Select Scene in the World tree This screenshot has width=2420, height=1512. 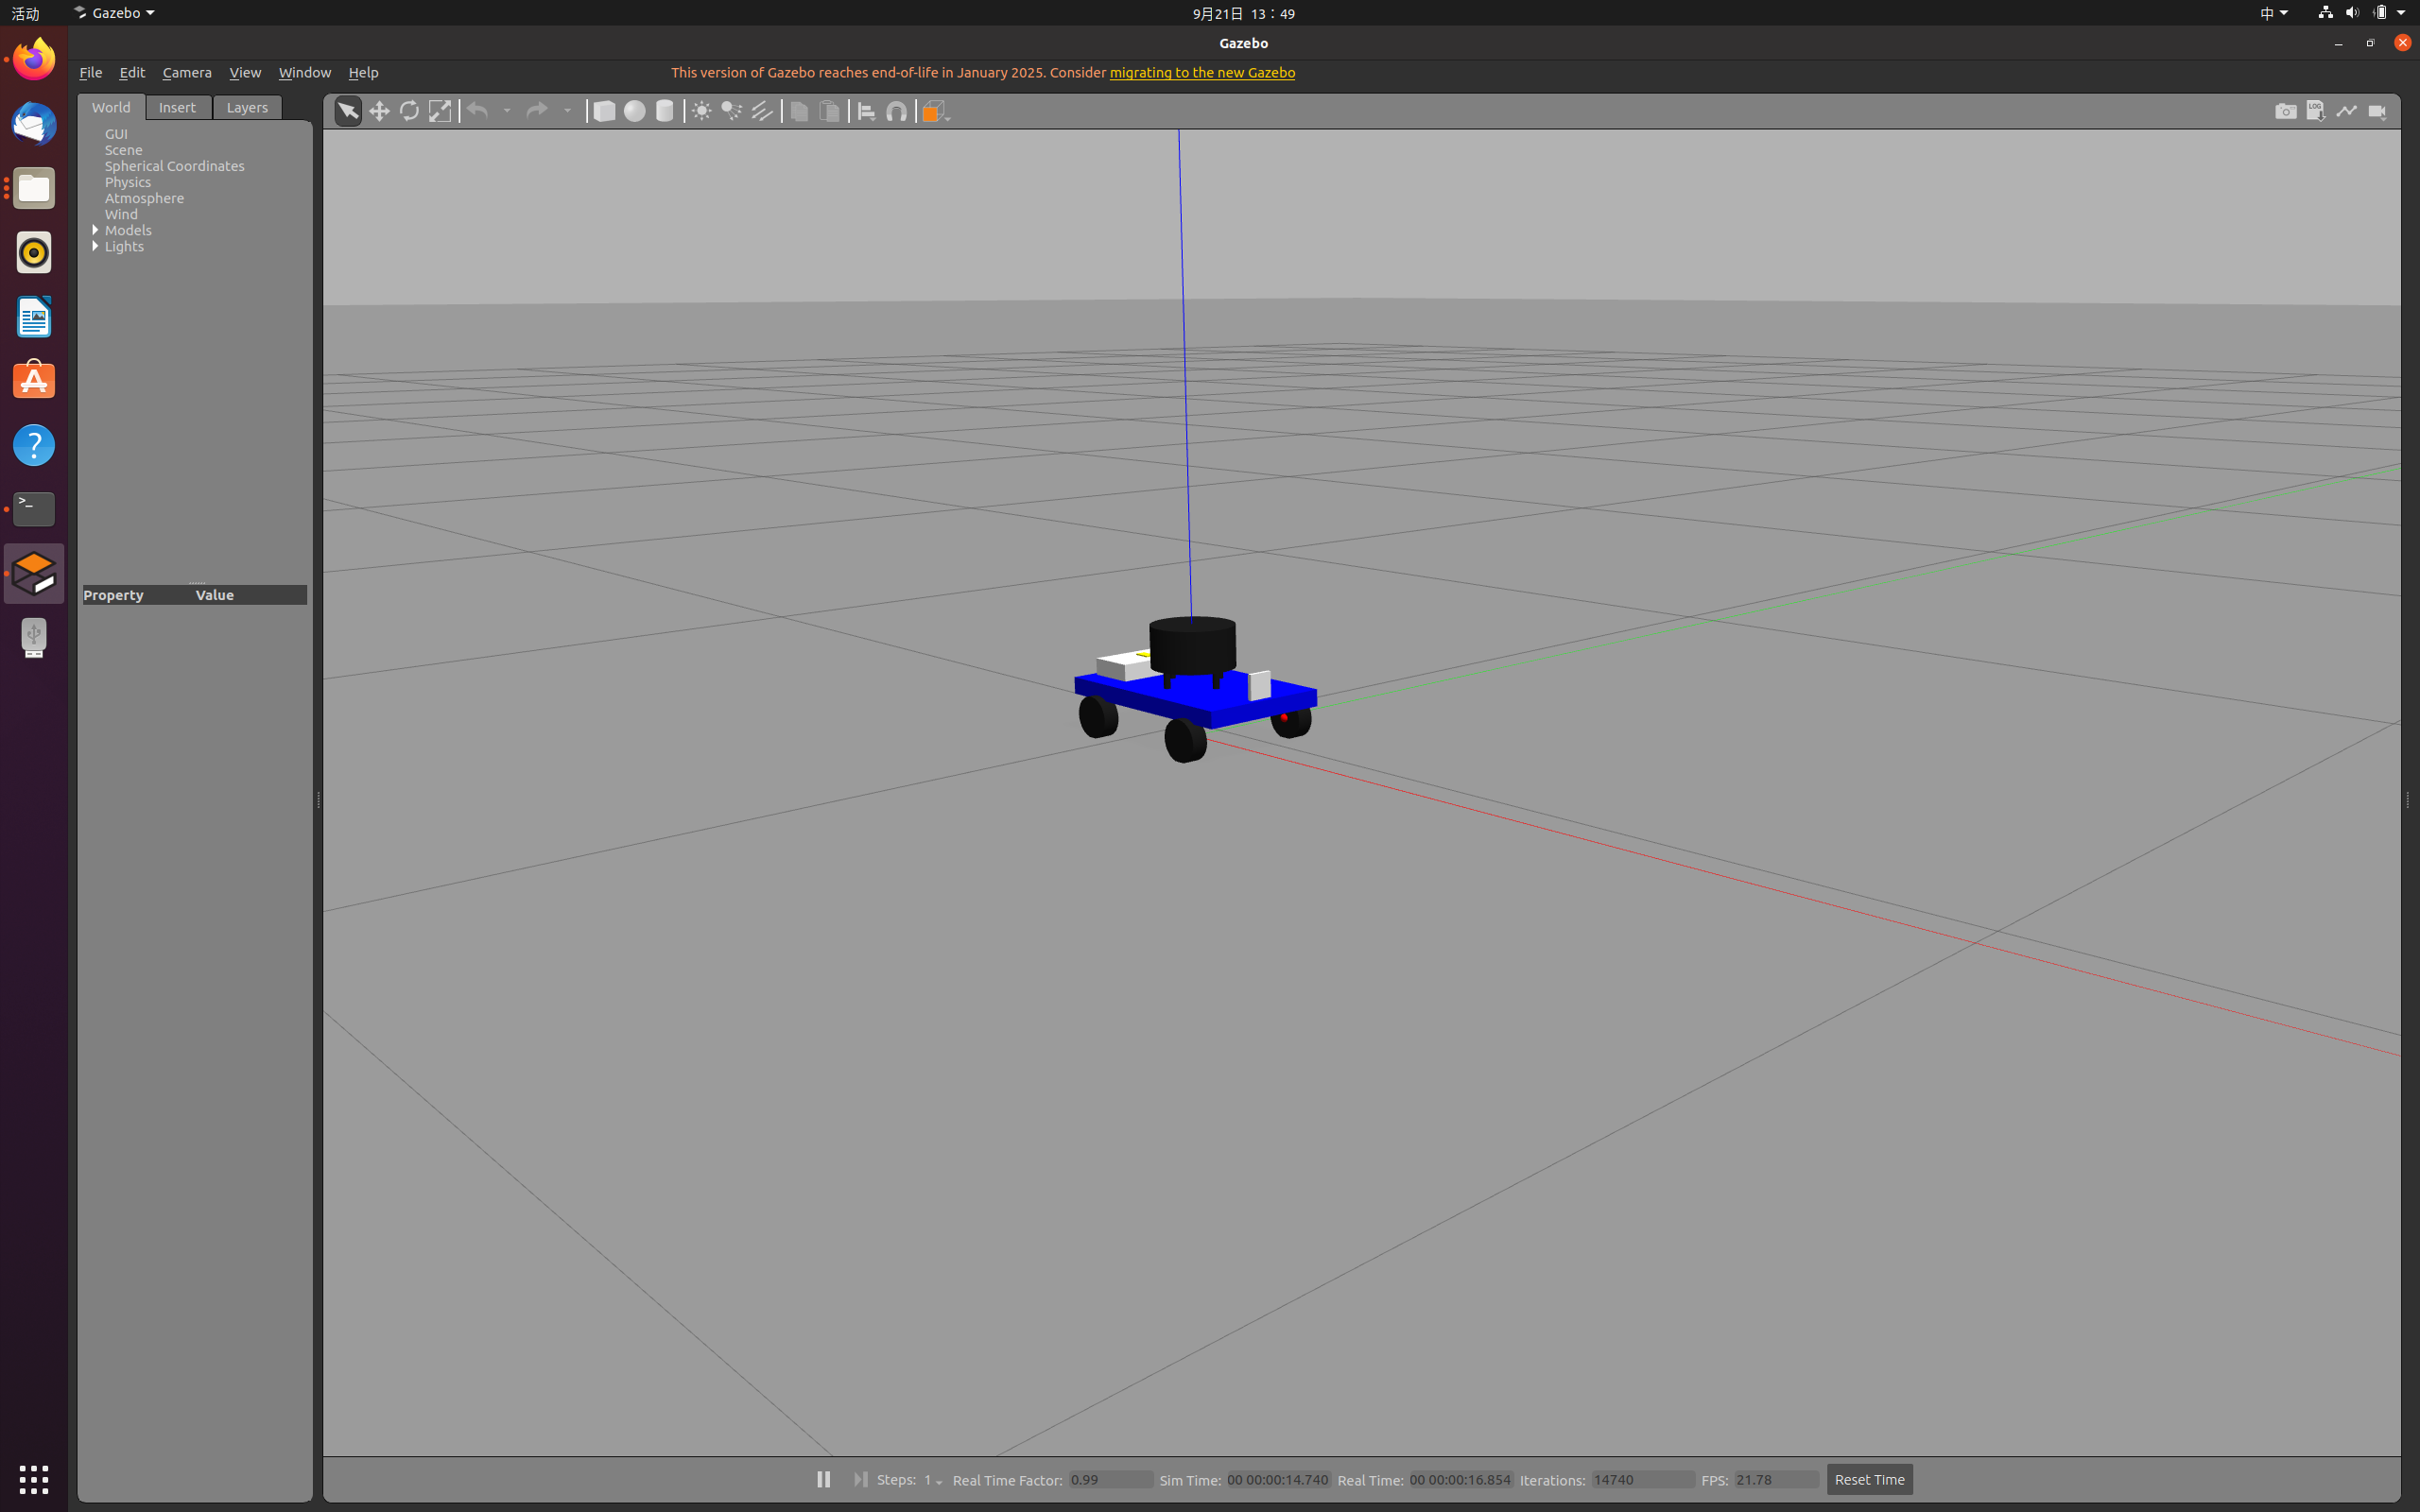(124, 150)
